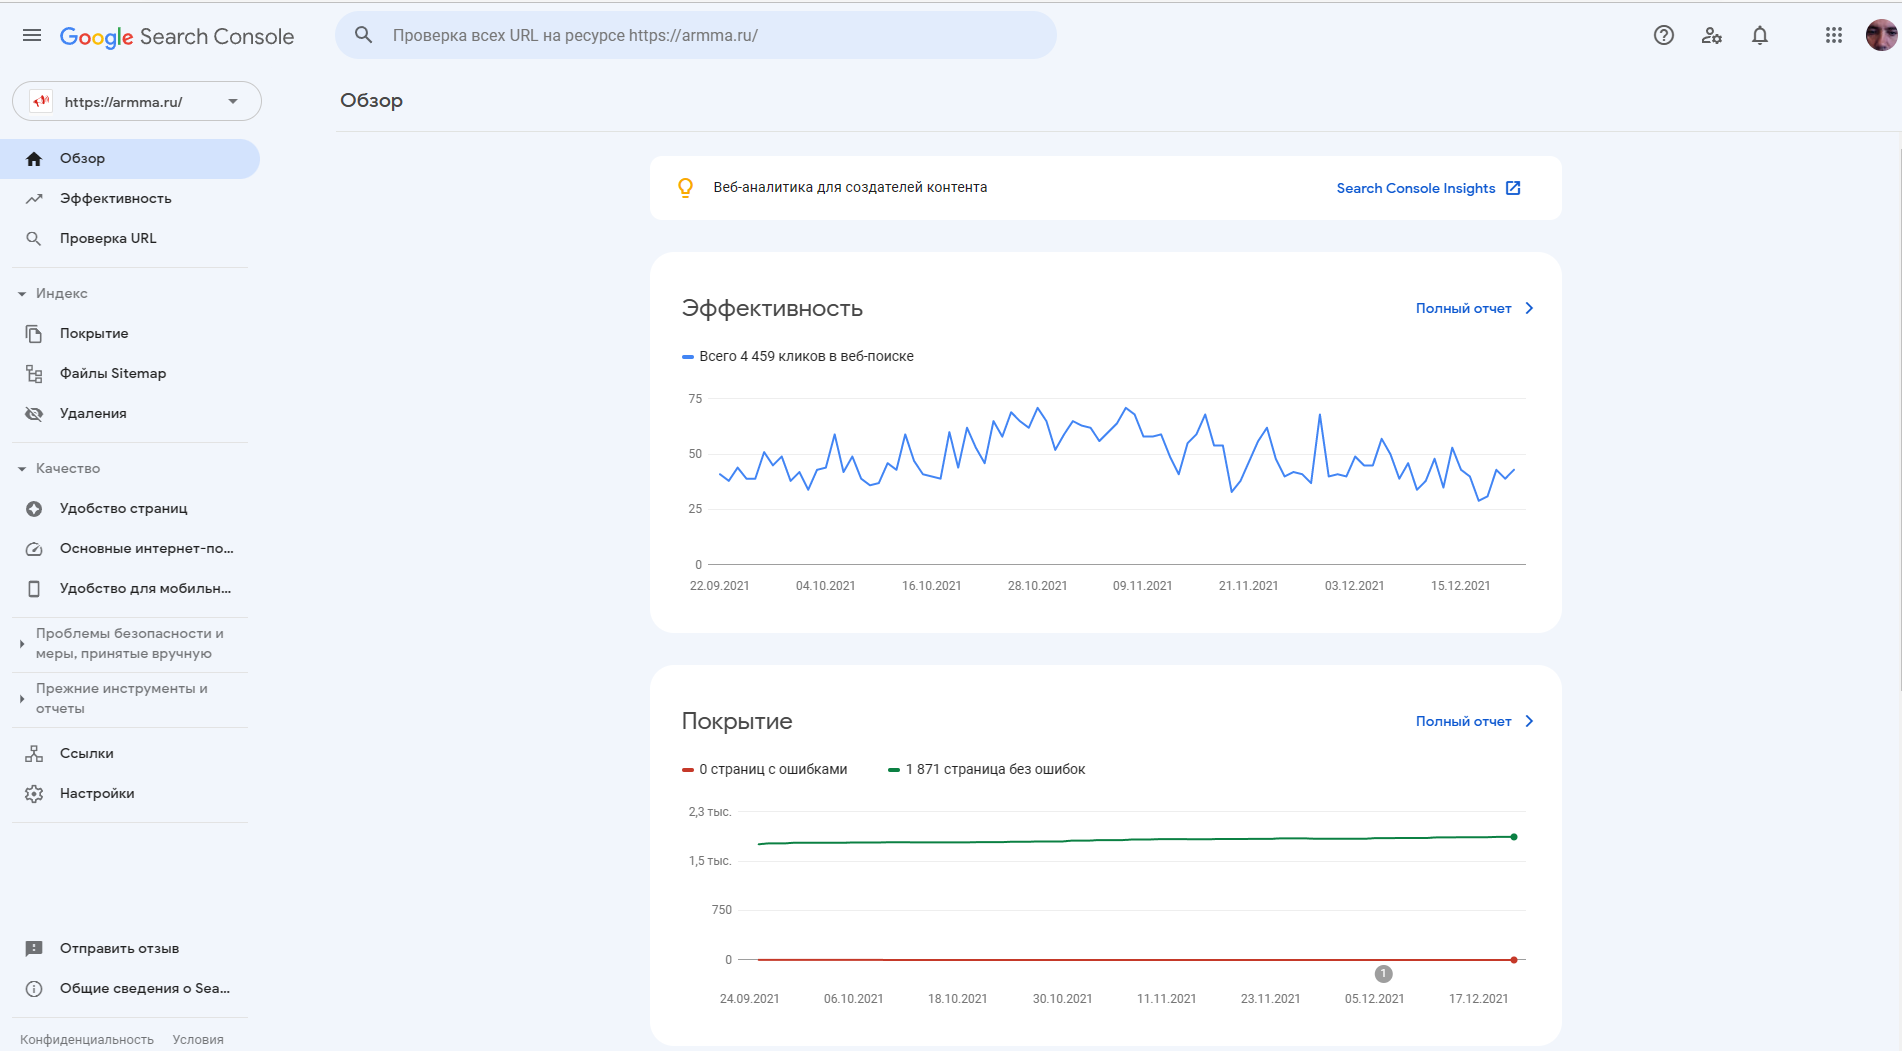Click the account profile avatar

coord(1880,36)
